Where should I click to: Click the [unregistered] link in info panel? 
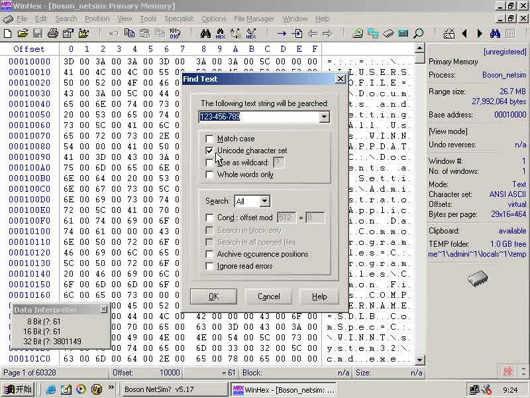505,52
